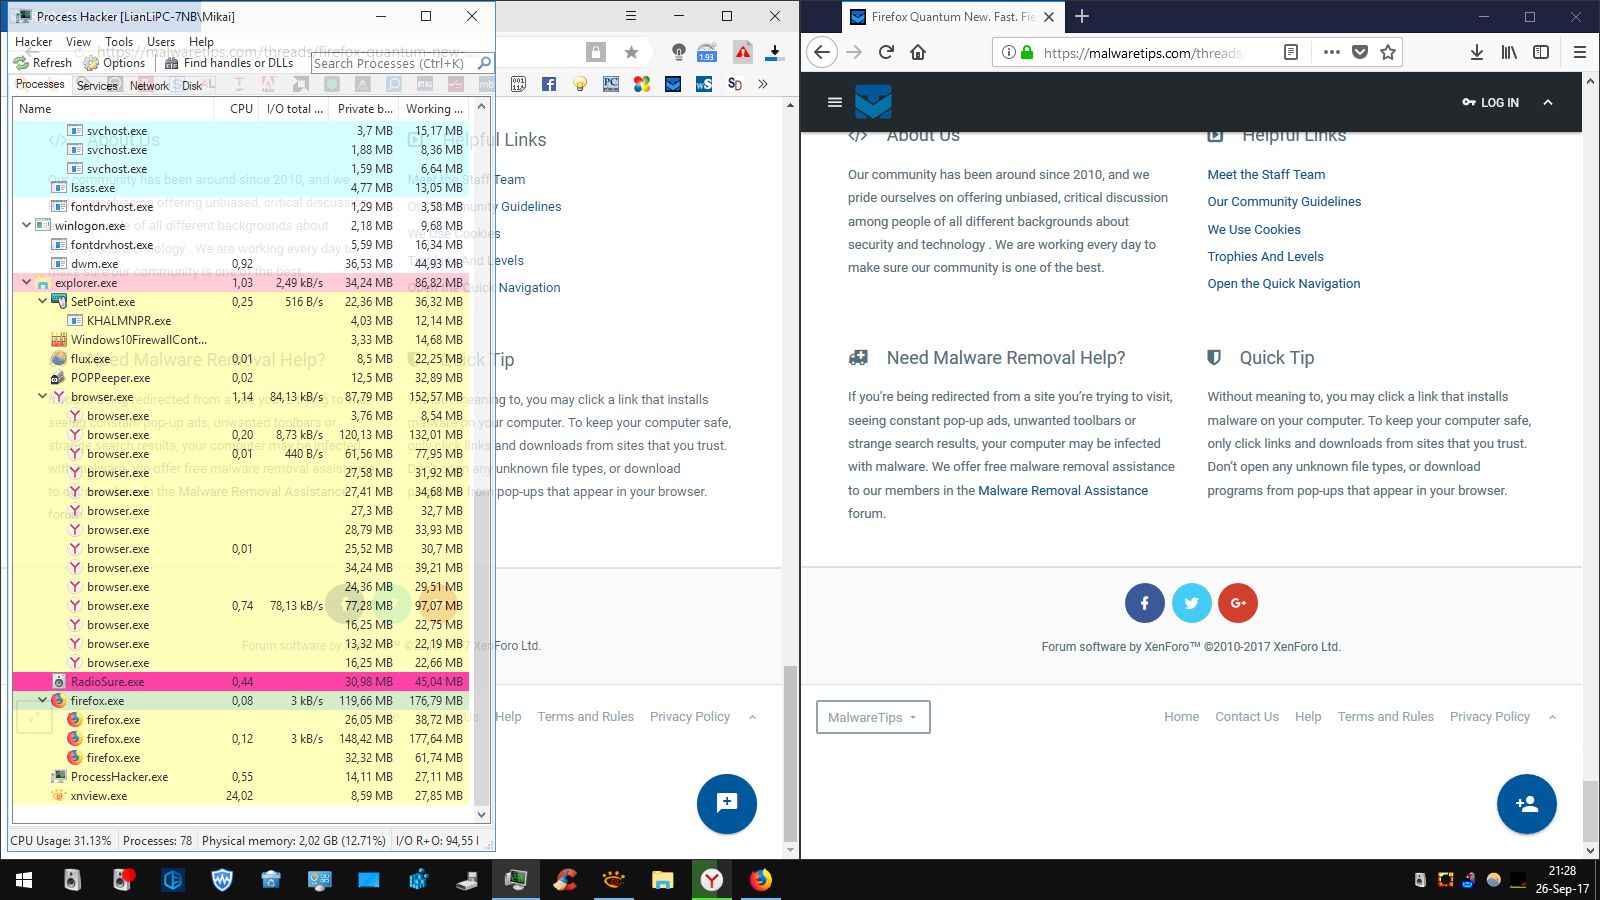This screenshot has height=900, width=1600.
Task: Open the View menu in Process Hacker
Action: 78,42
